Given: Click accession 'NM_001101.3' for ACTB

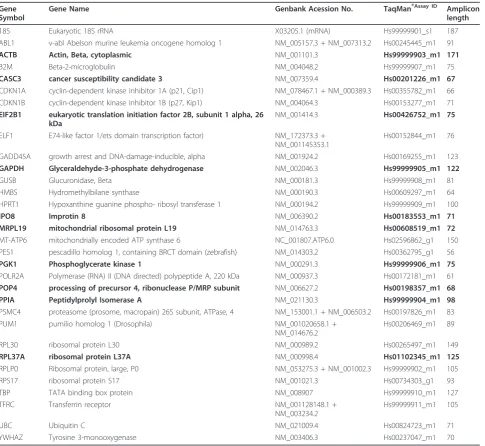Looking at the screenshot, I should coord(296,55).
